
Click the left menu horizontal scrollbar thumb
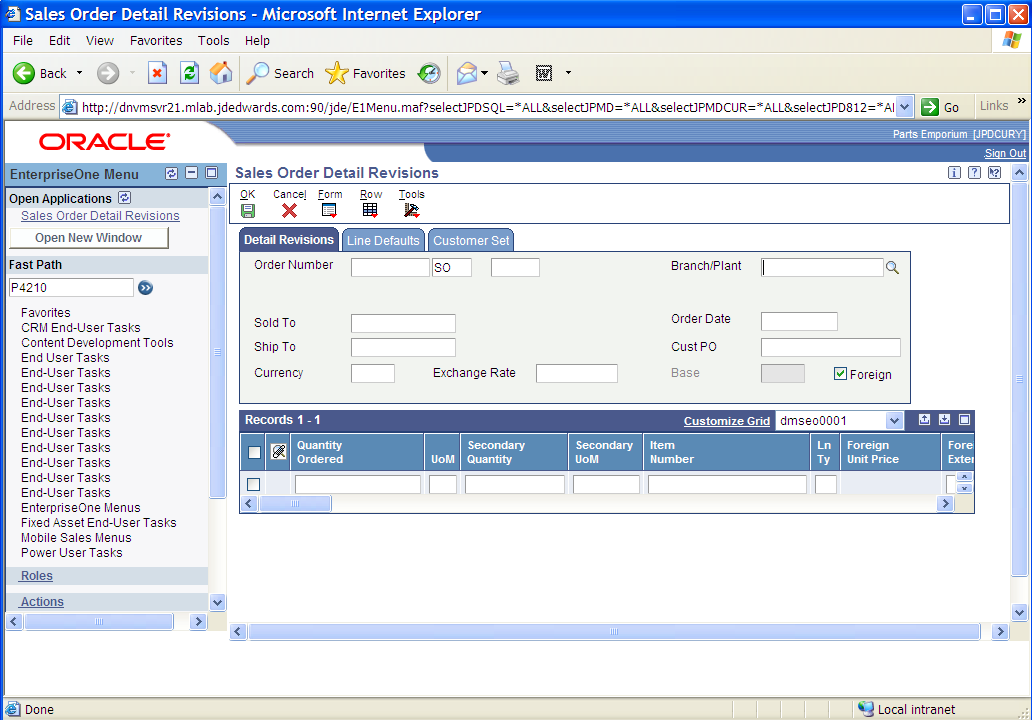click(x=99, y=621)
